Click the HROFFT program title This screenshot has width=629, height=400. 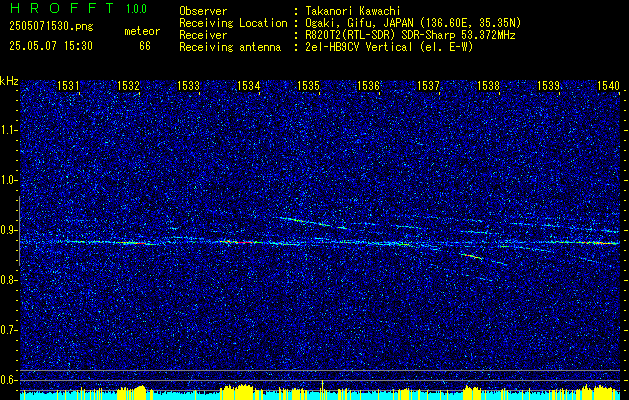(62, 8)
